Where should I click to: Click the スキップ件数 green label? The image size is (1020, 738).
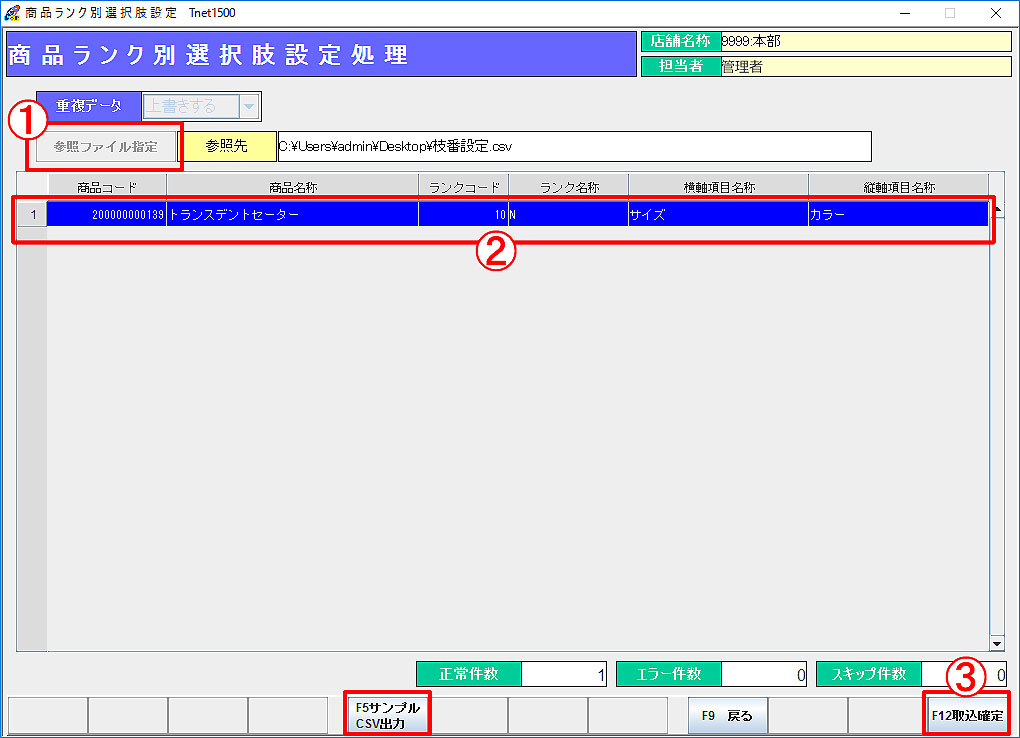868,674
